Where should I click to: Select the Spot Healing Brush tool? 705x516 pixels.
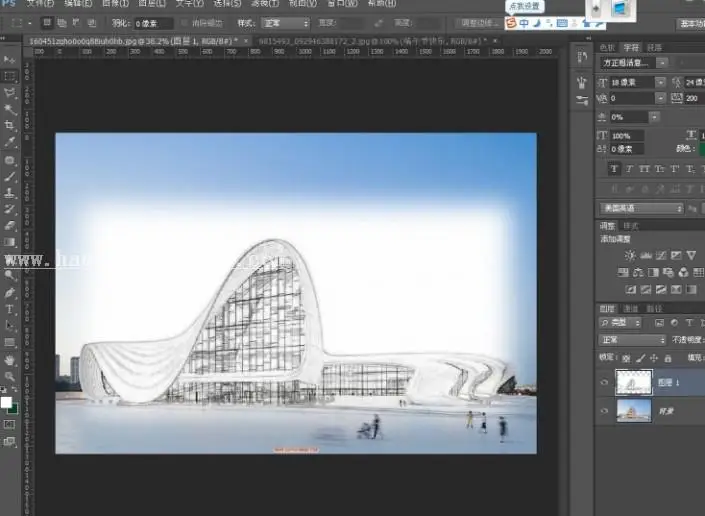point(9,160)
